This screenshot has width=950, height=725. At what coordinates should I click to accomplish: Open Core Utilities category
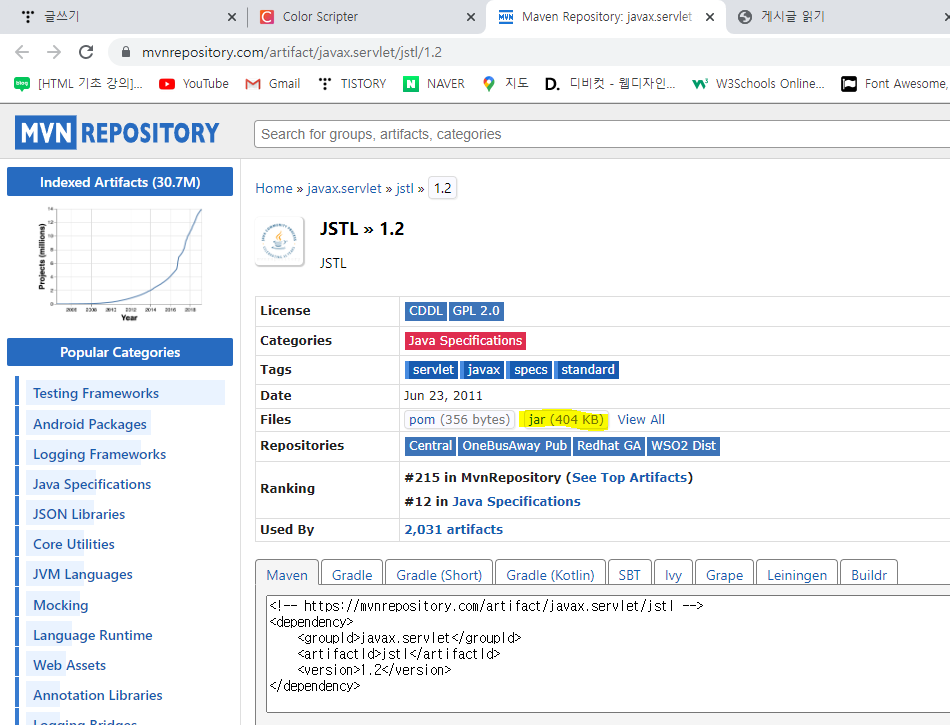73,544
